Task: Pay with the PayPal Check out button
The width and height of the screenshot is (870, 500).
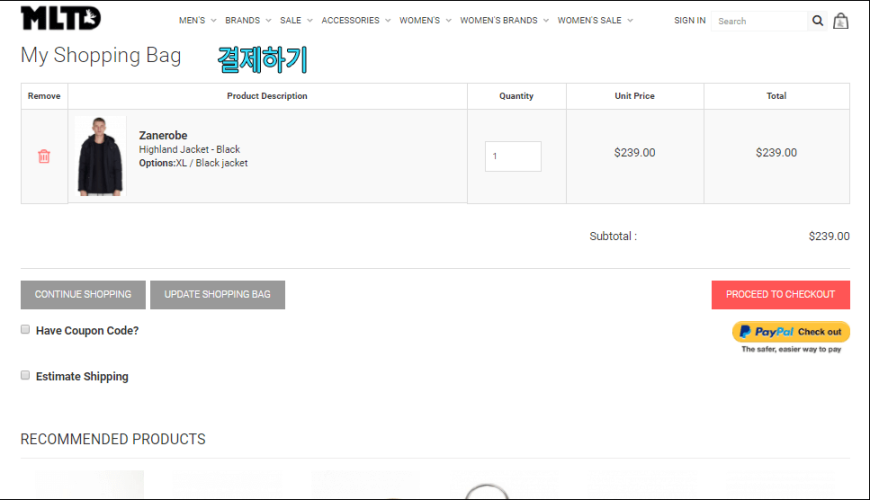Action: (x=791, y=332)
